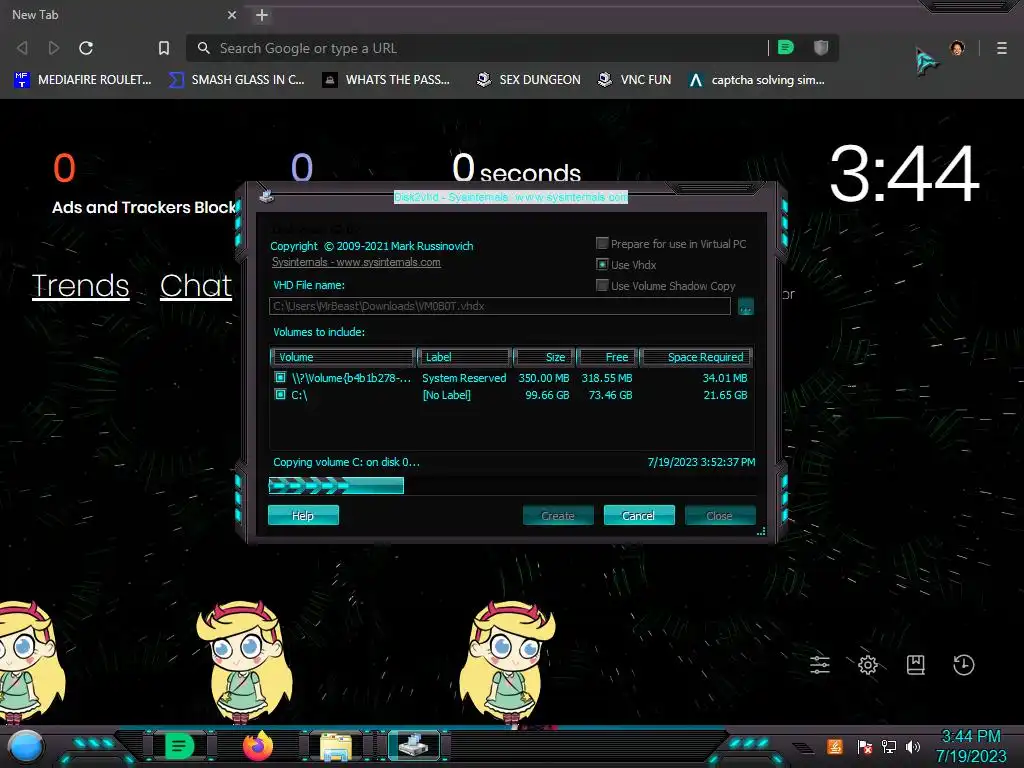Click the dialog resize grip

761,532
